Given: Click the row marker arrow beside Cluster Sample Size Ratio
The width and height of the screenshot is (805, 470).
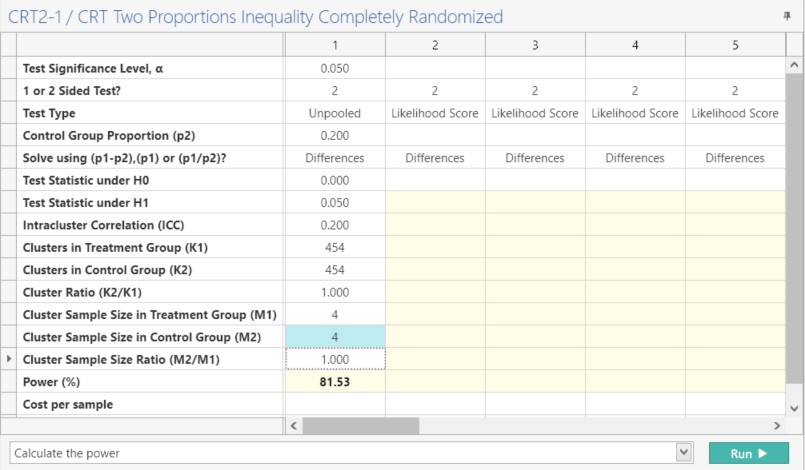Looking at the screenshot, I should click(x=9, y=359).
